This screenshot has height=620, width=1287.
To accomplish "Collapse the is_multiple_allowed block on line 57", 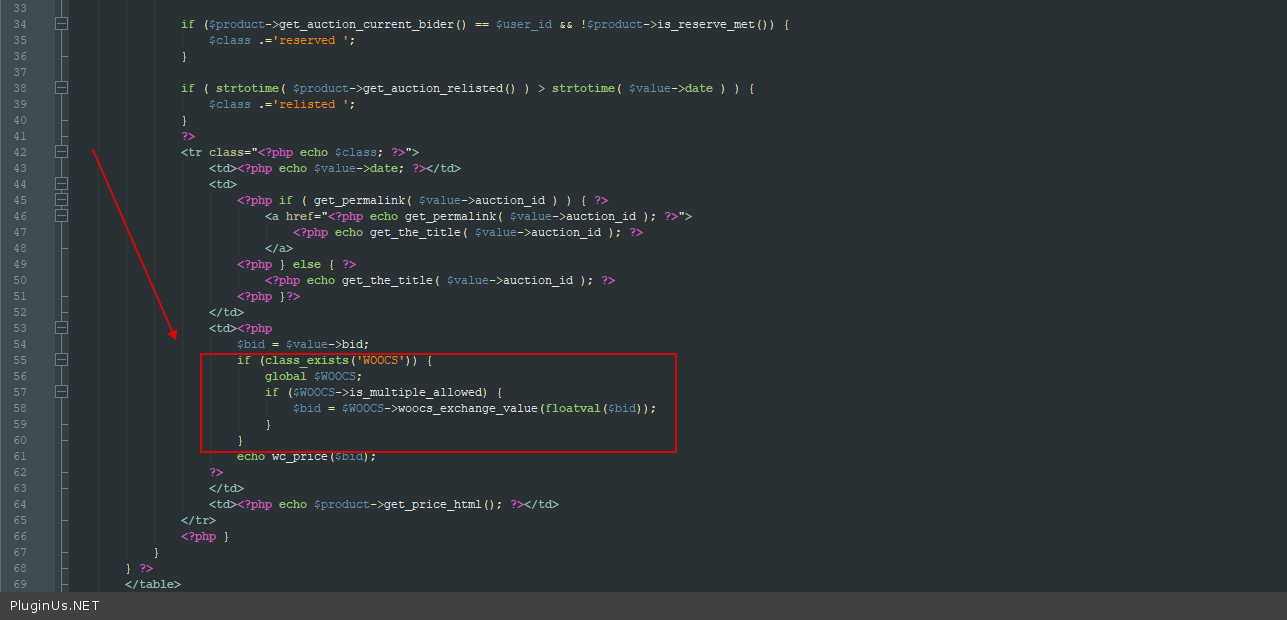I will (62, 392).
